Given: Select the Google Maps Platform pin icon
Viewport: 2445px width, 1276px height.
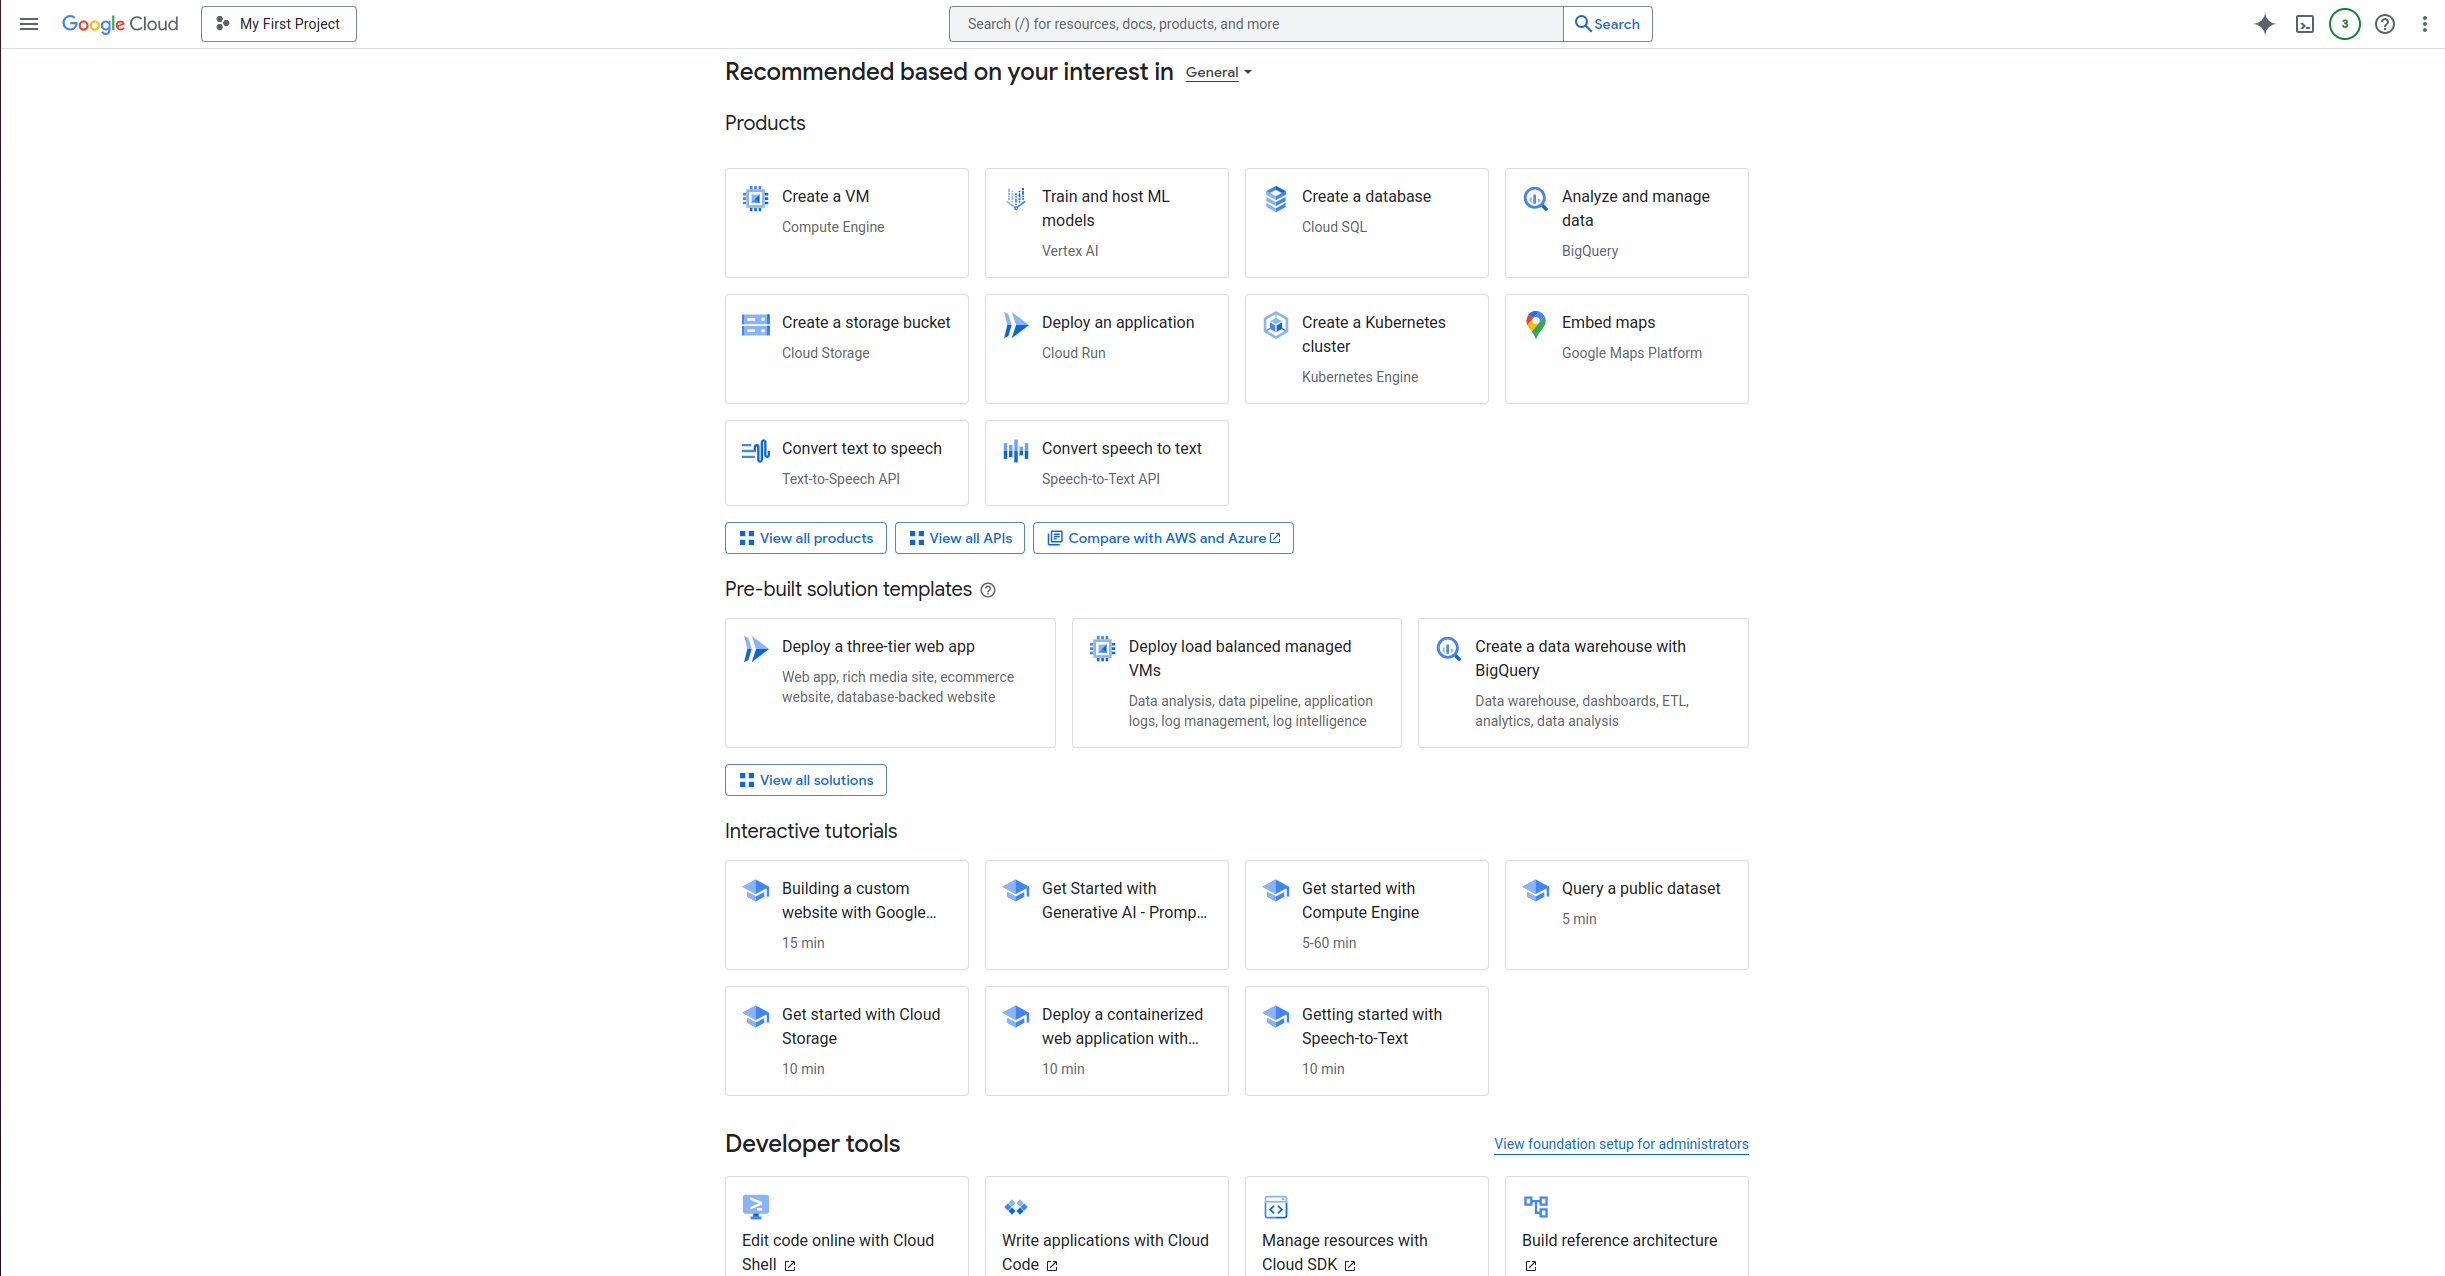Looking at the screenshot, I should click(1535, 324).
